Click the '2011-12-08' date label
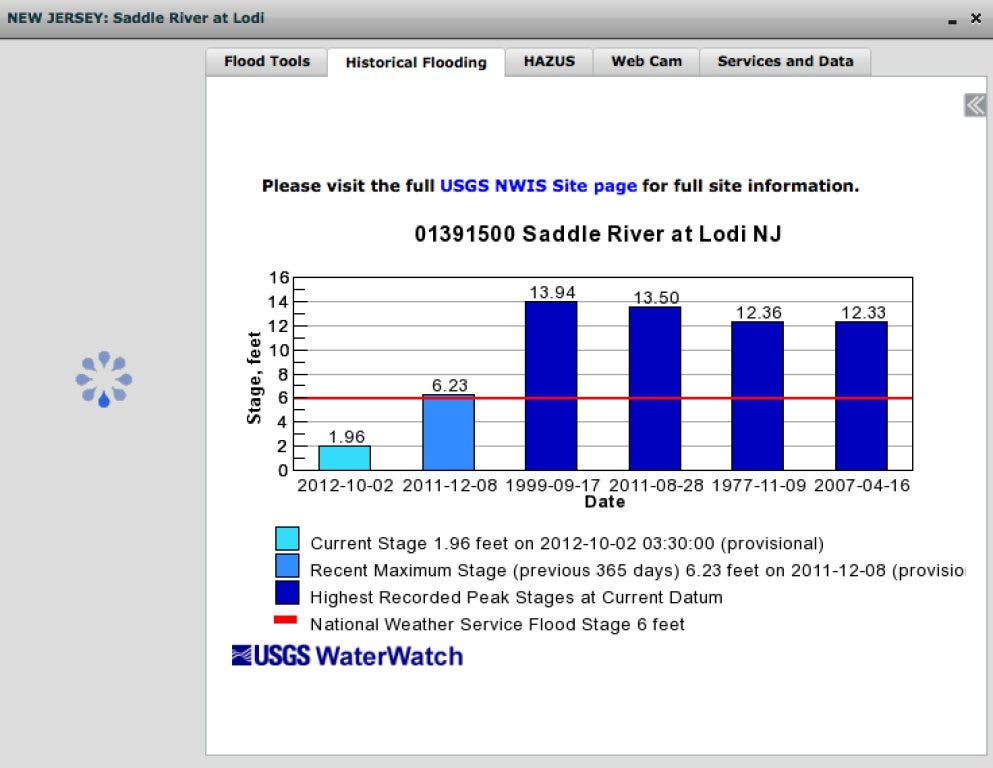The width and height of the screenshot is (993, 768). [x=450, y=486]
